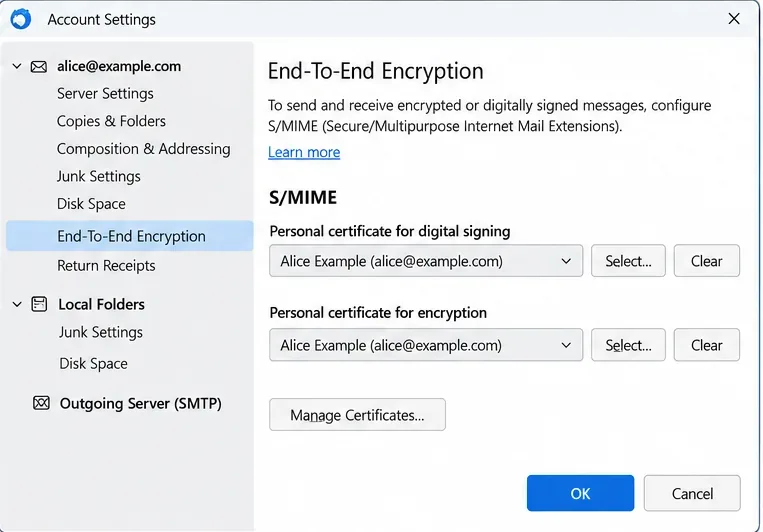Open Return Receipts settings
763x532 pixels.
(107, 266)
